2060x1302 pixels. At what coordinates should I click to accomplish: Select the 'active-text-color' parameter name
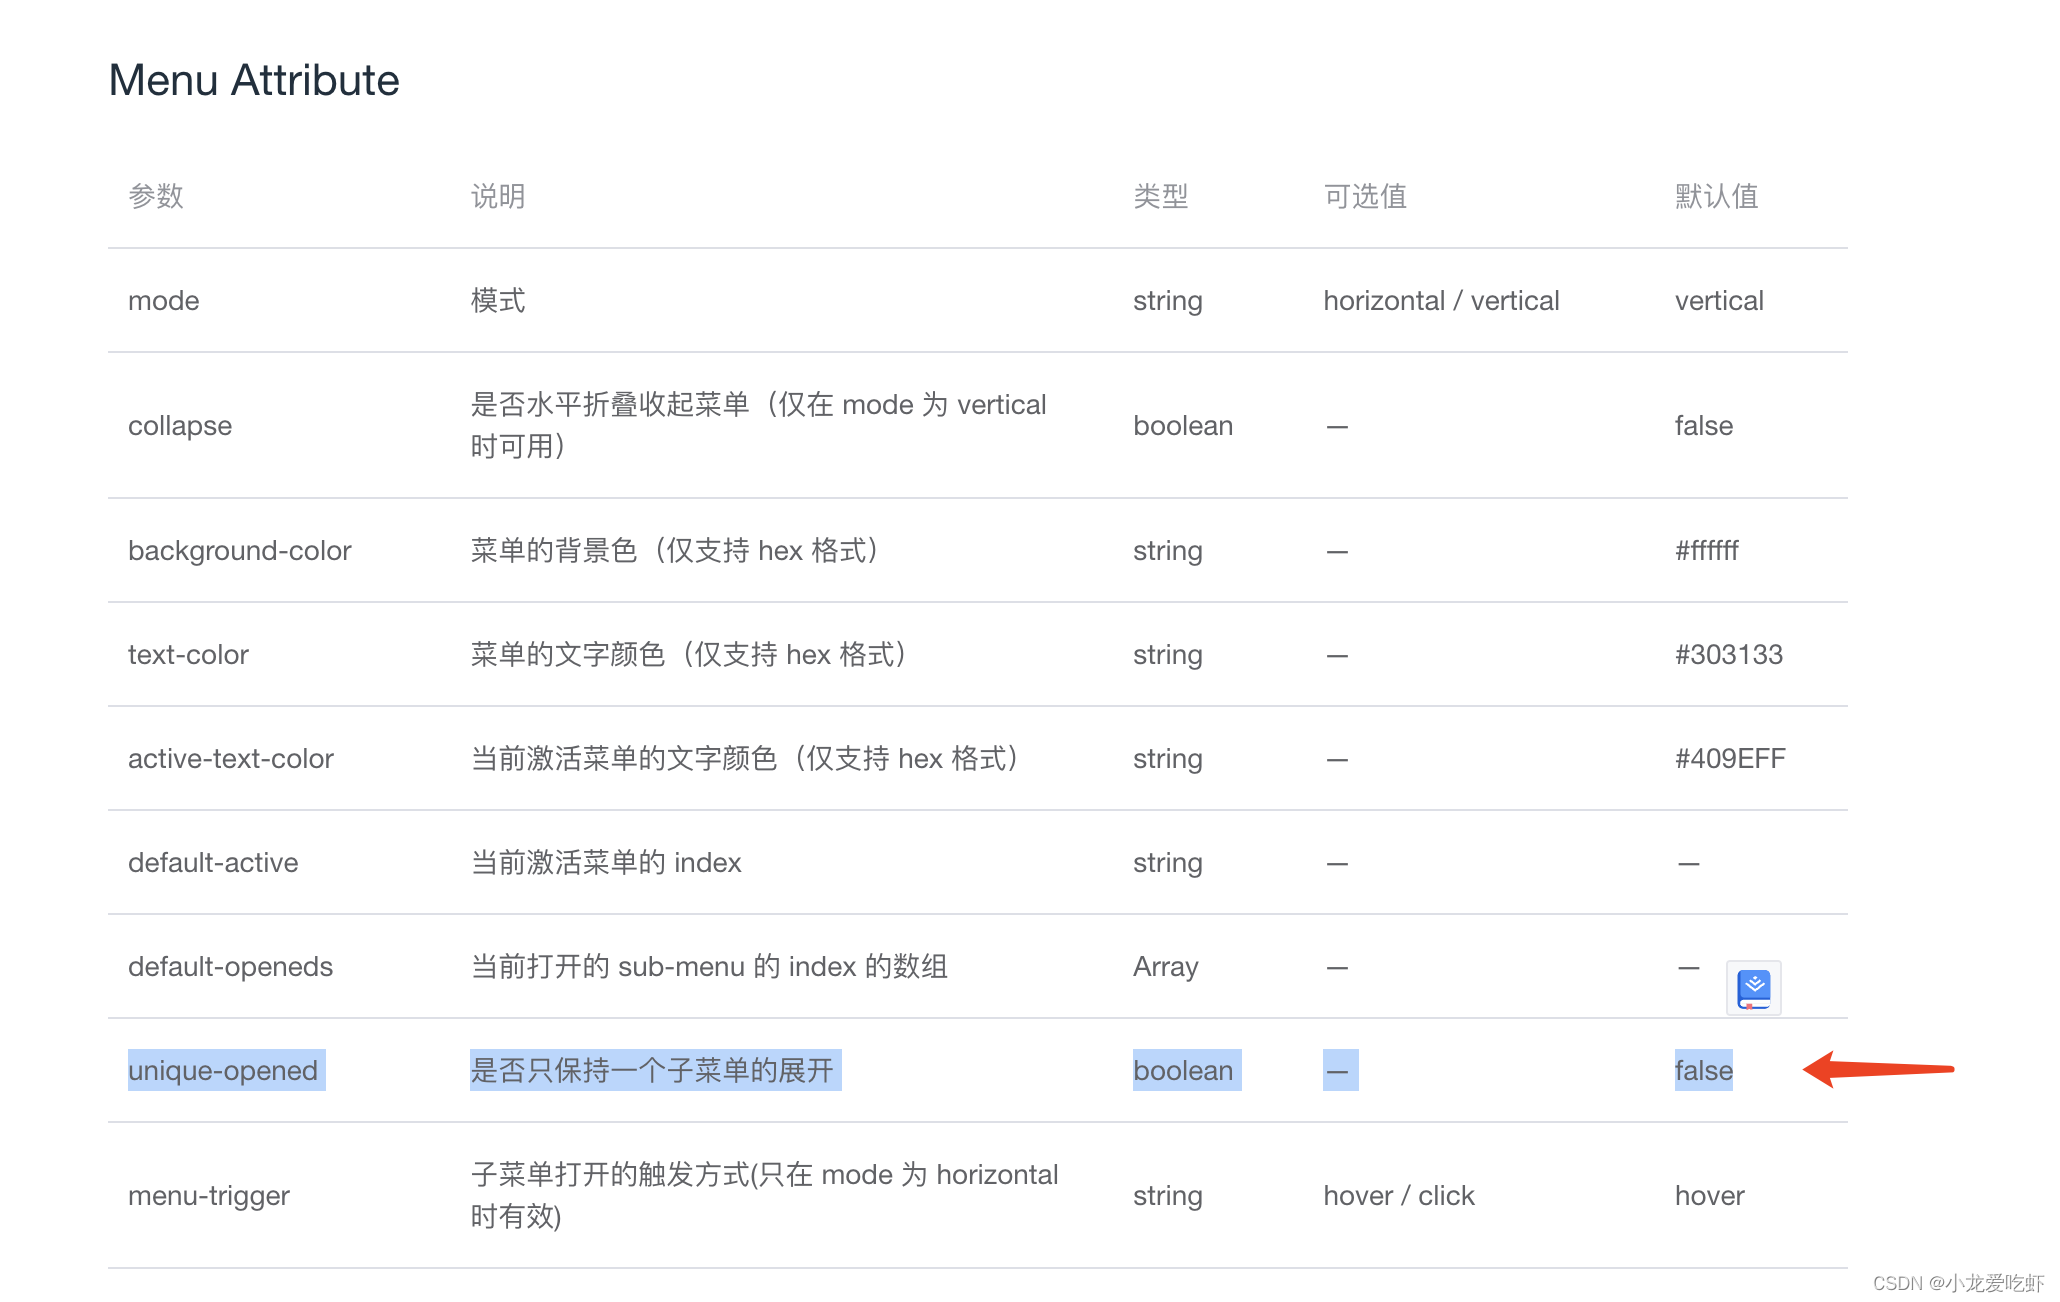point(231,759)
